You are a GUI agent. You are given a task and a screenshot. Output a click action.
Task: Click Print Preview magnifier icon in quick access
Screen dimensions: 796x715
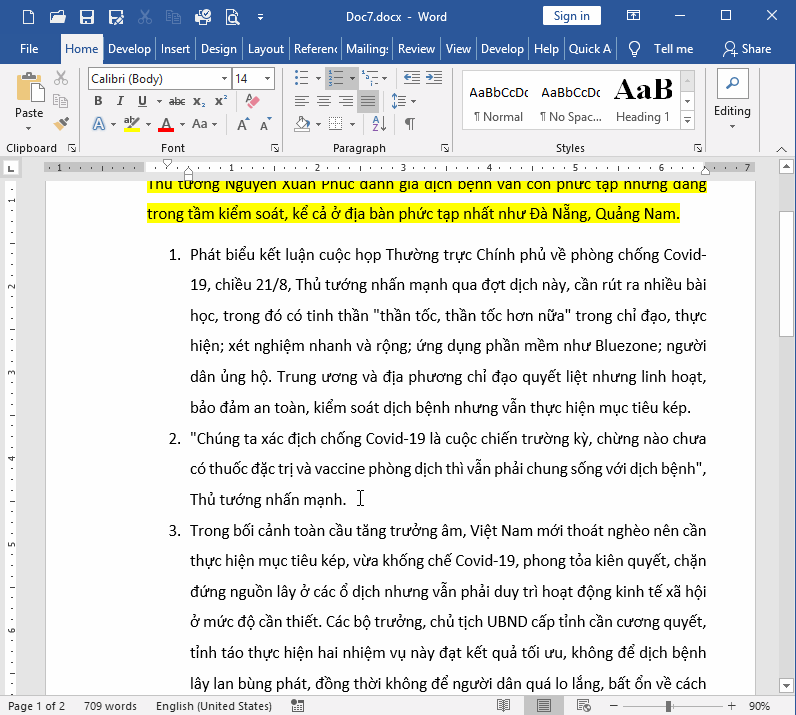pos(233,17)
